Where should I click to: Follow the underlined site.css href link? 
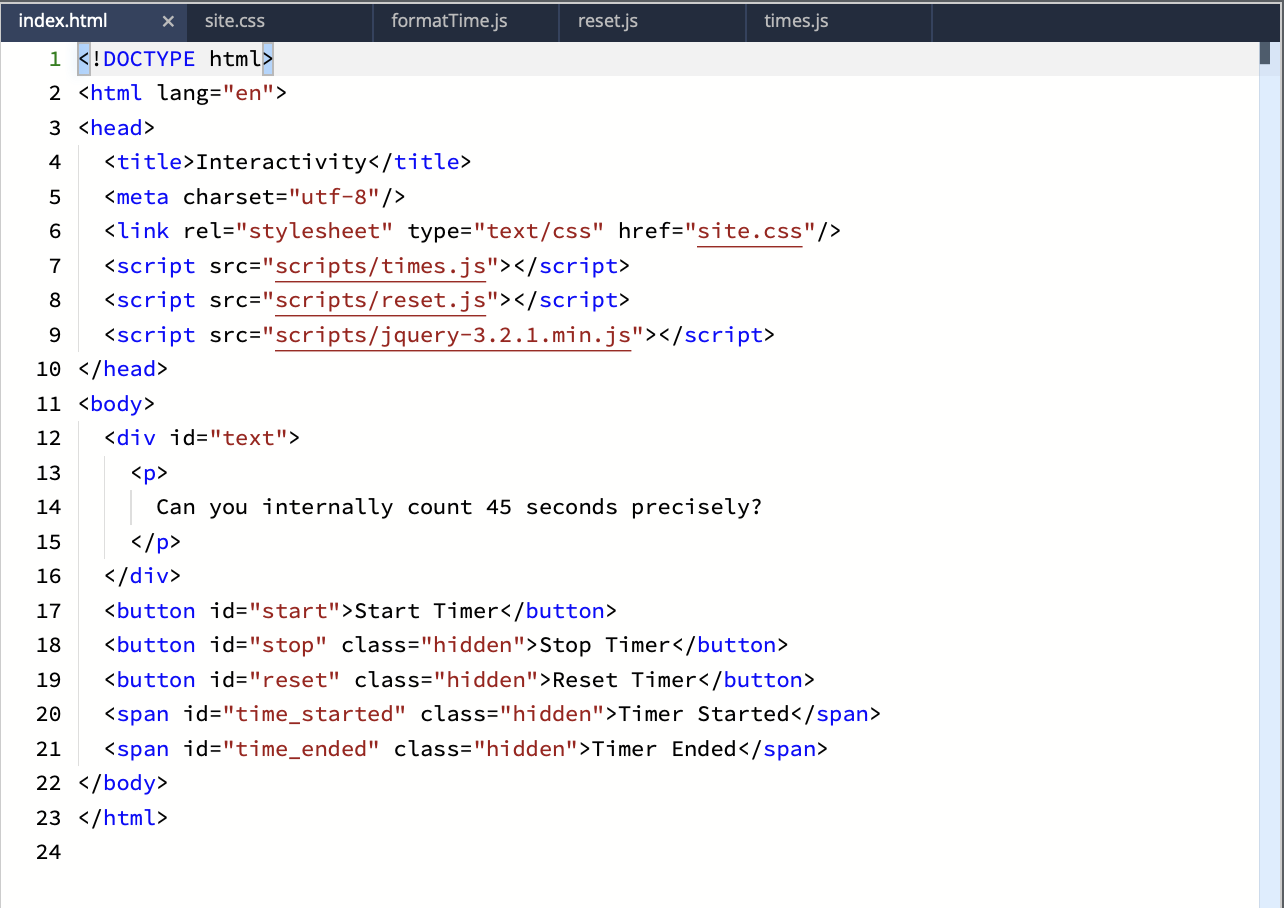click(x=750, y=231)
